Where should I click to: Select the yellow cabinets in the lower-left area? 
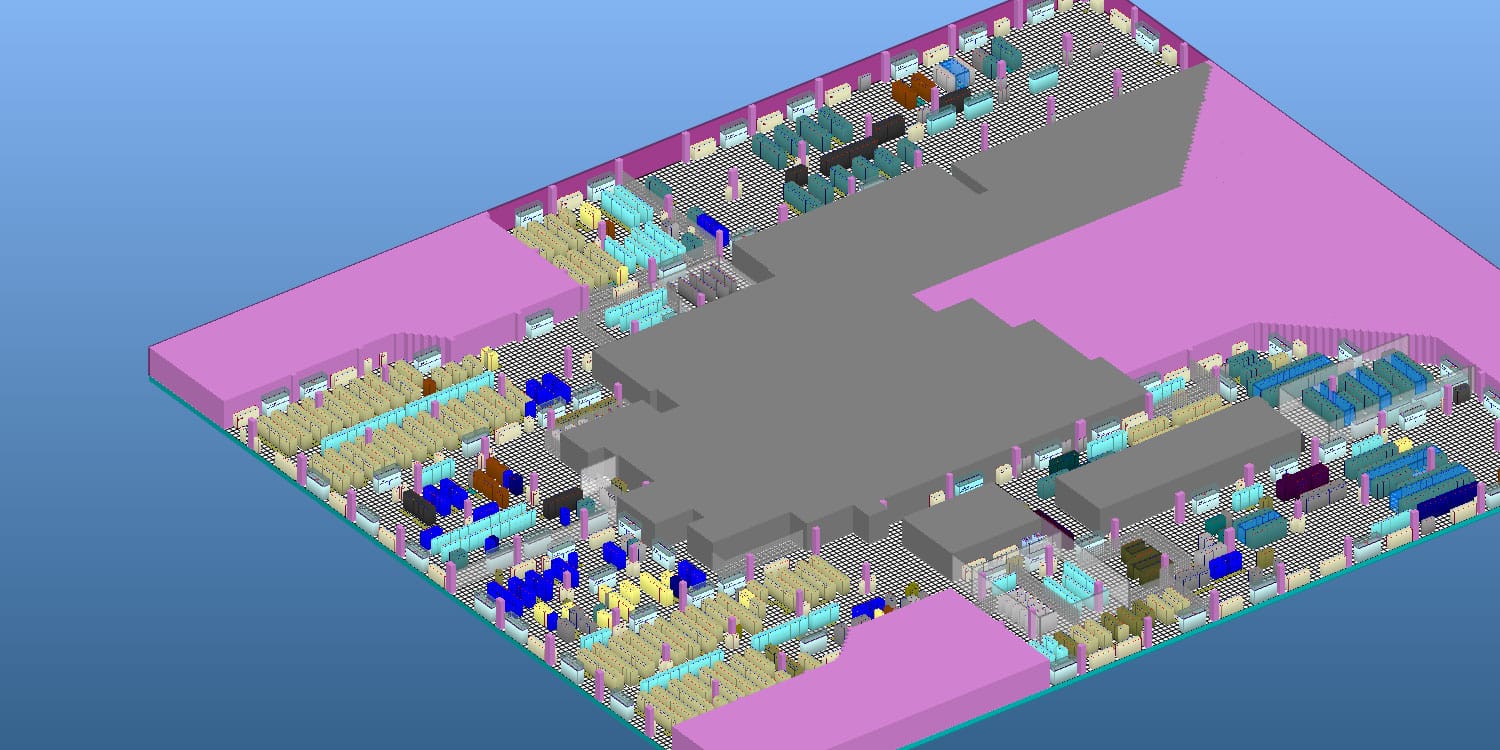pos(630,597)
